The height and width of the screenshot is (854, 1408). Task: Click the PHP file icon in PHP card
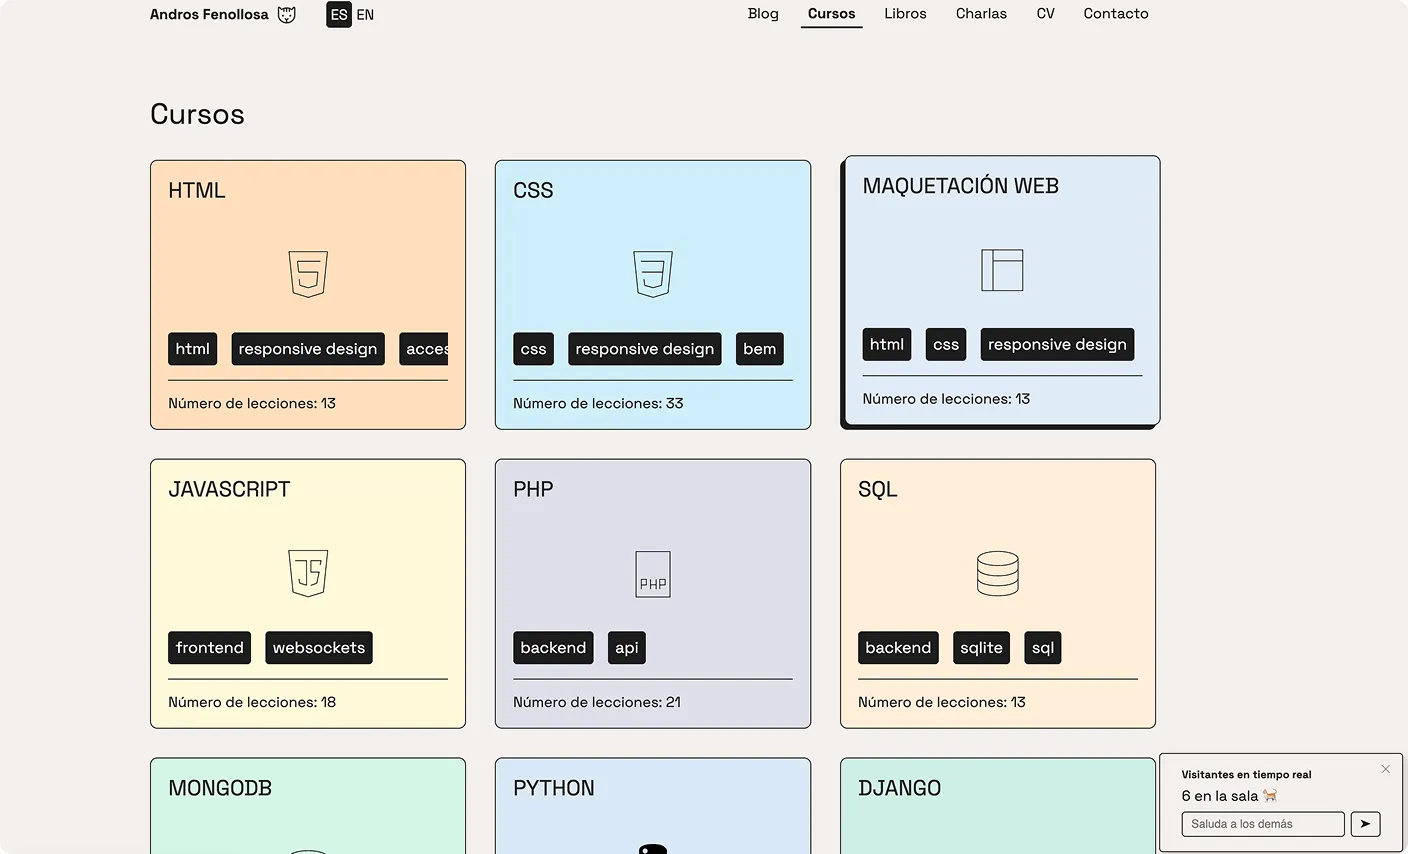(x=653, y=574)
